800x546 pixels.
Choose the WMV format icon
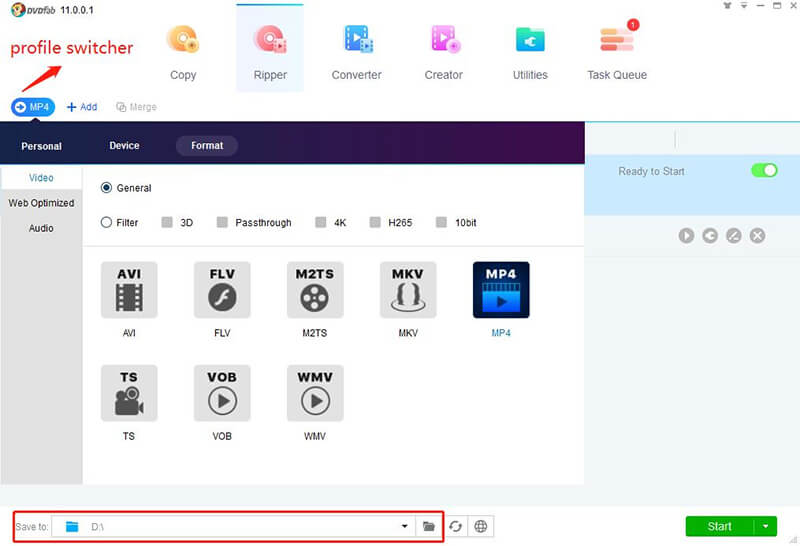(x=315, y=393)
